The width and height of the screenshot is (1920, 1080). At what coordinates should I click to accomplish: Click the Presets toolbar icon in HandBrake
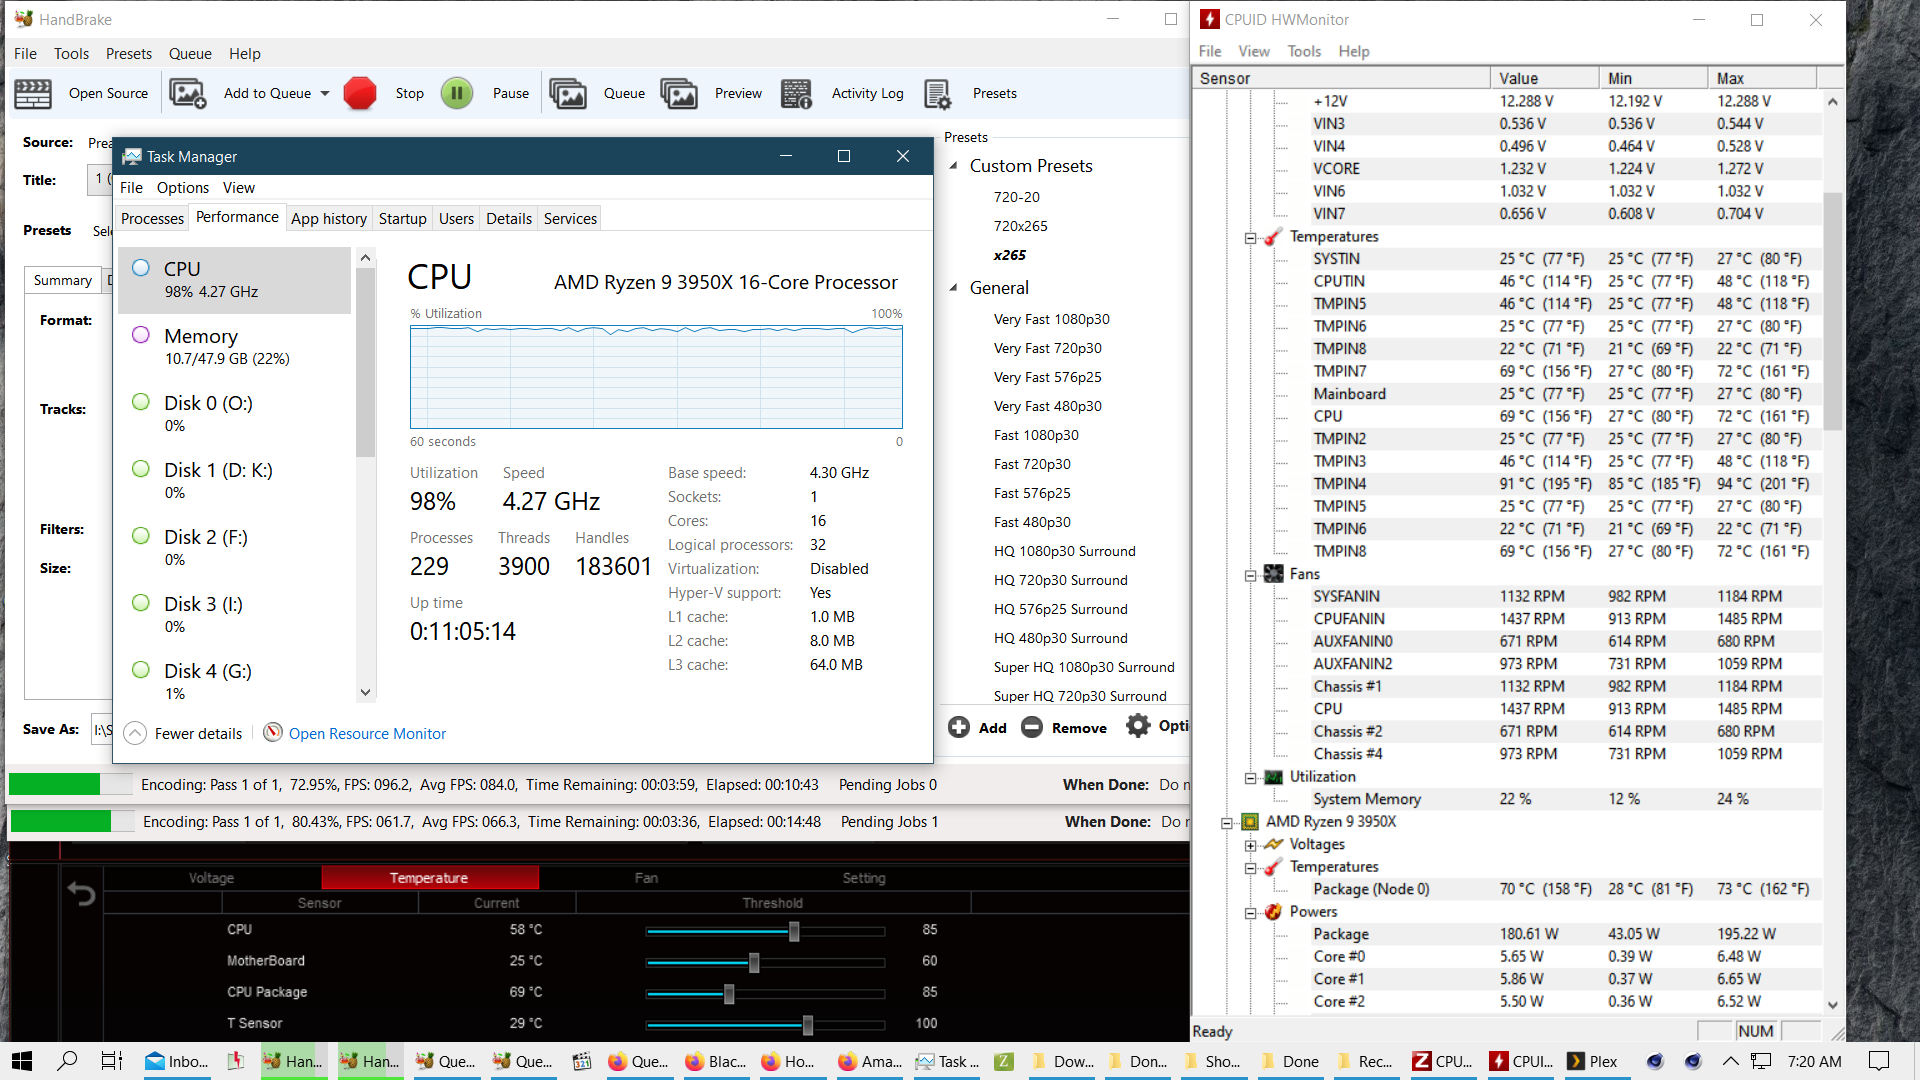click(x=938, y=93)
